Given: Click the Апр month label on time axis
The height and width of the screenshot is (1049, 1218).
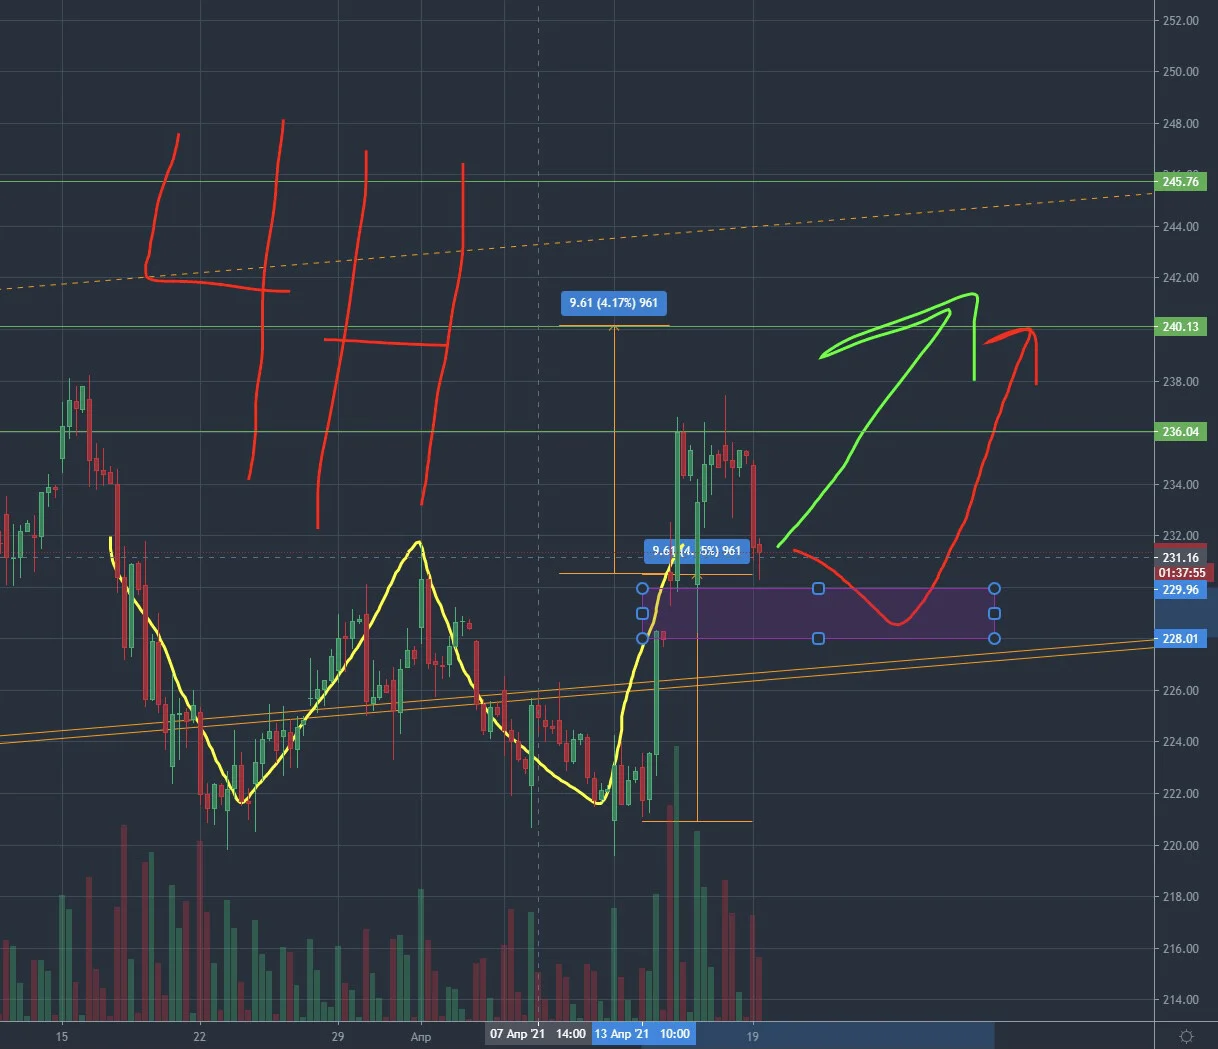Looking at the screenshot, I should (x=421, y=1036).
